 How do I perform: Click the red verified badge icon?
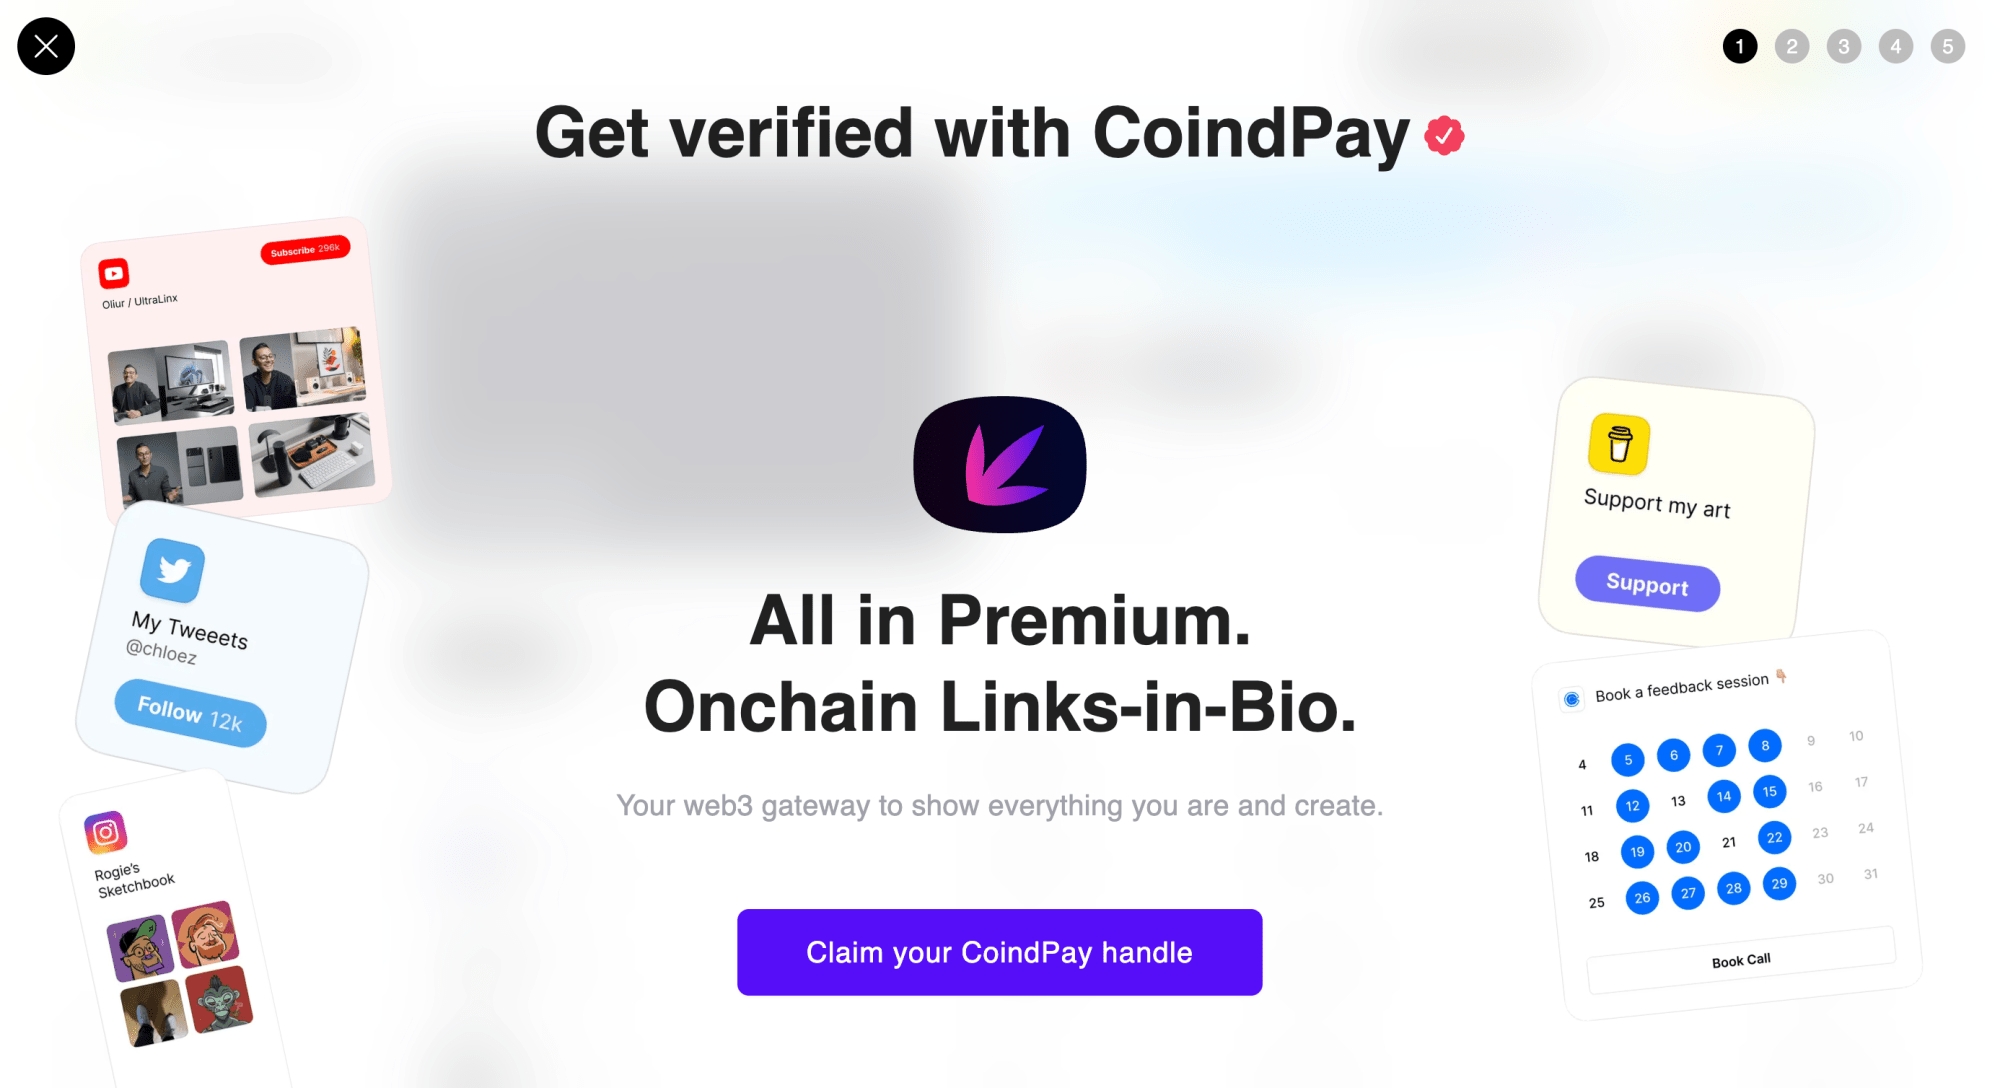tap(1444, 135)
